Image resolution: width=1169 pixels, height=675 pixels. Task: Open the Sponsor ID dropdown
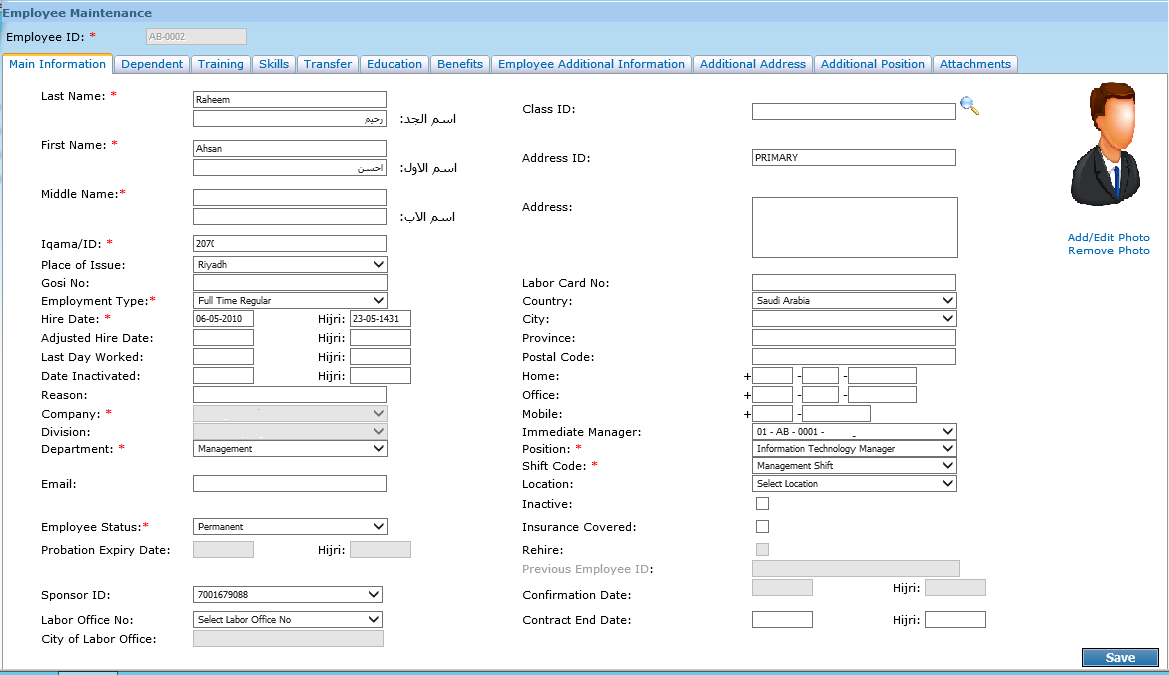pos(287,595)
